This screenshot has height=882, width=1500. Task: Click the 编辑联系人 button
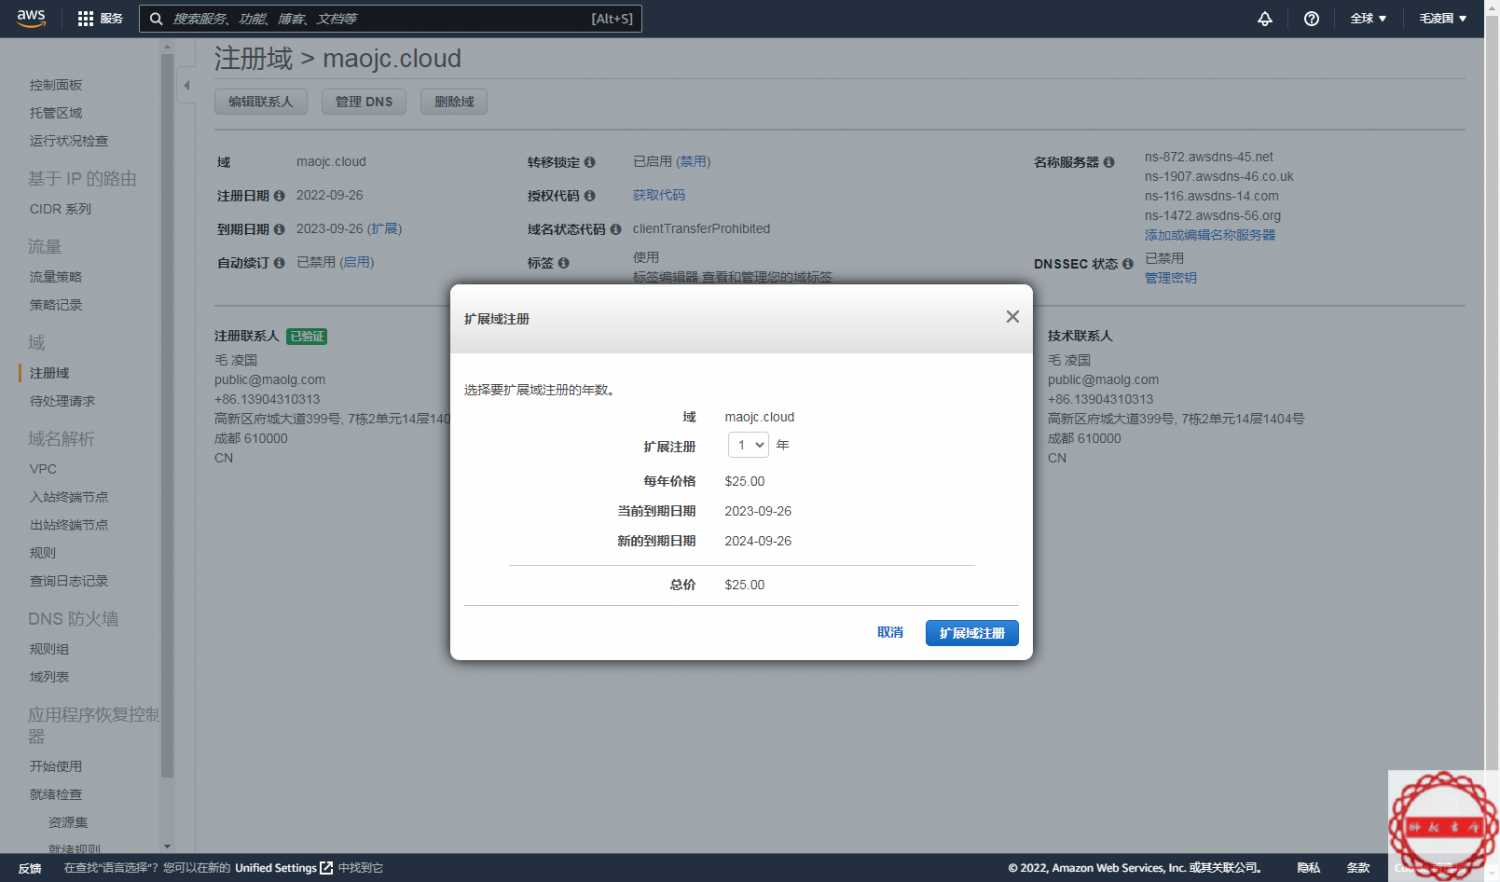(x=261, y=102)
